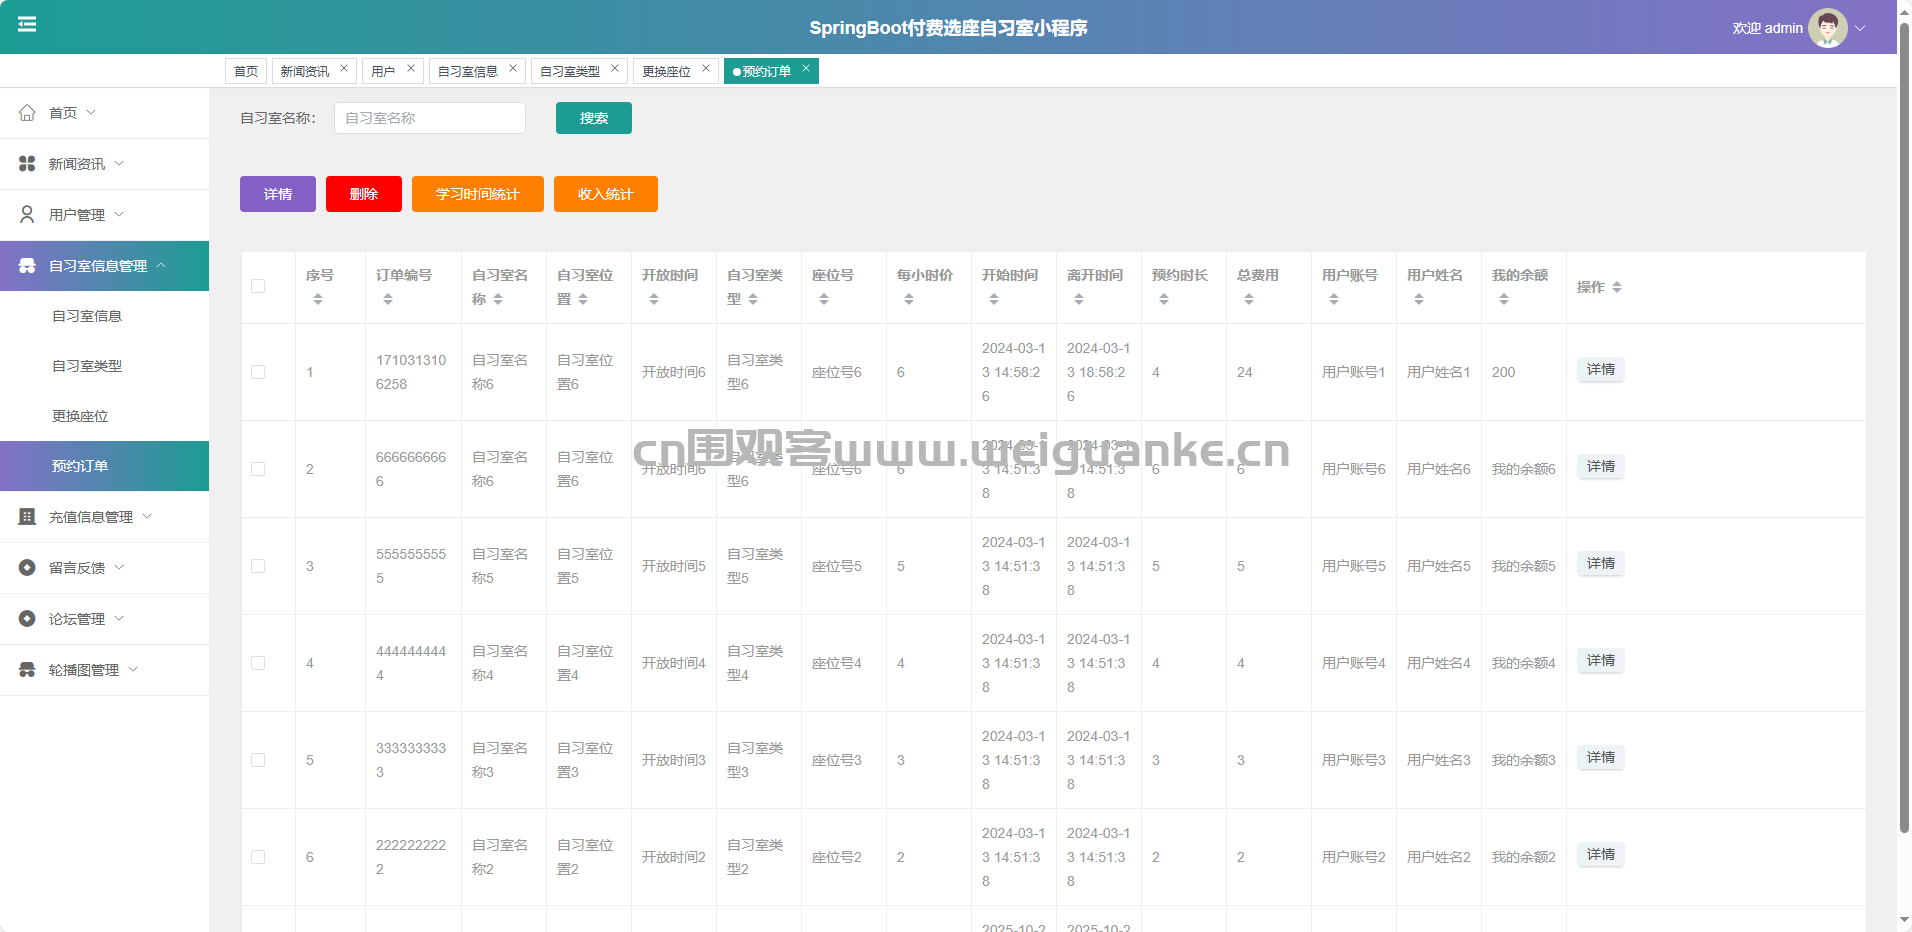The image size is (1912, 932).
Task: Click the hamburger menu icon in header
Action: [27, 24]
